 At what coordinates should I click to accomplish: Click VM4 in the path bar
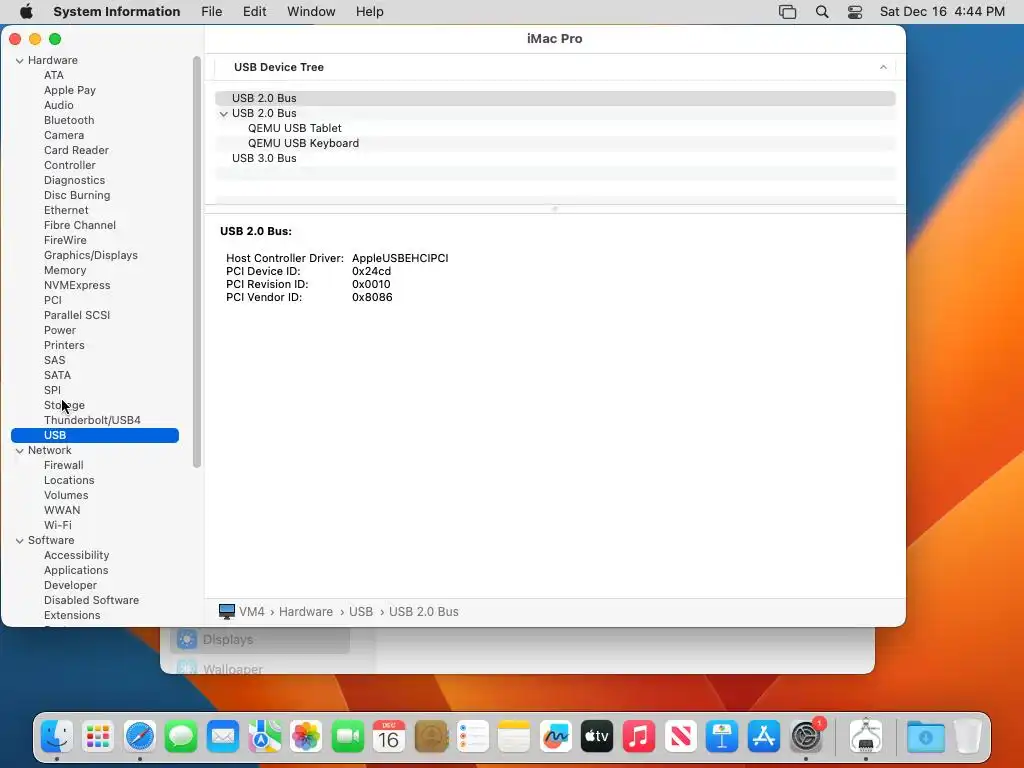(x=251, y=612)
